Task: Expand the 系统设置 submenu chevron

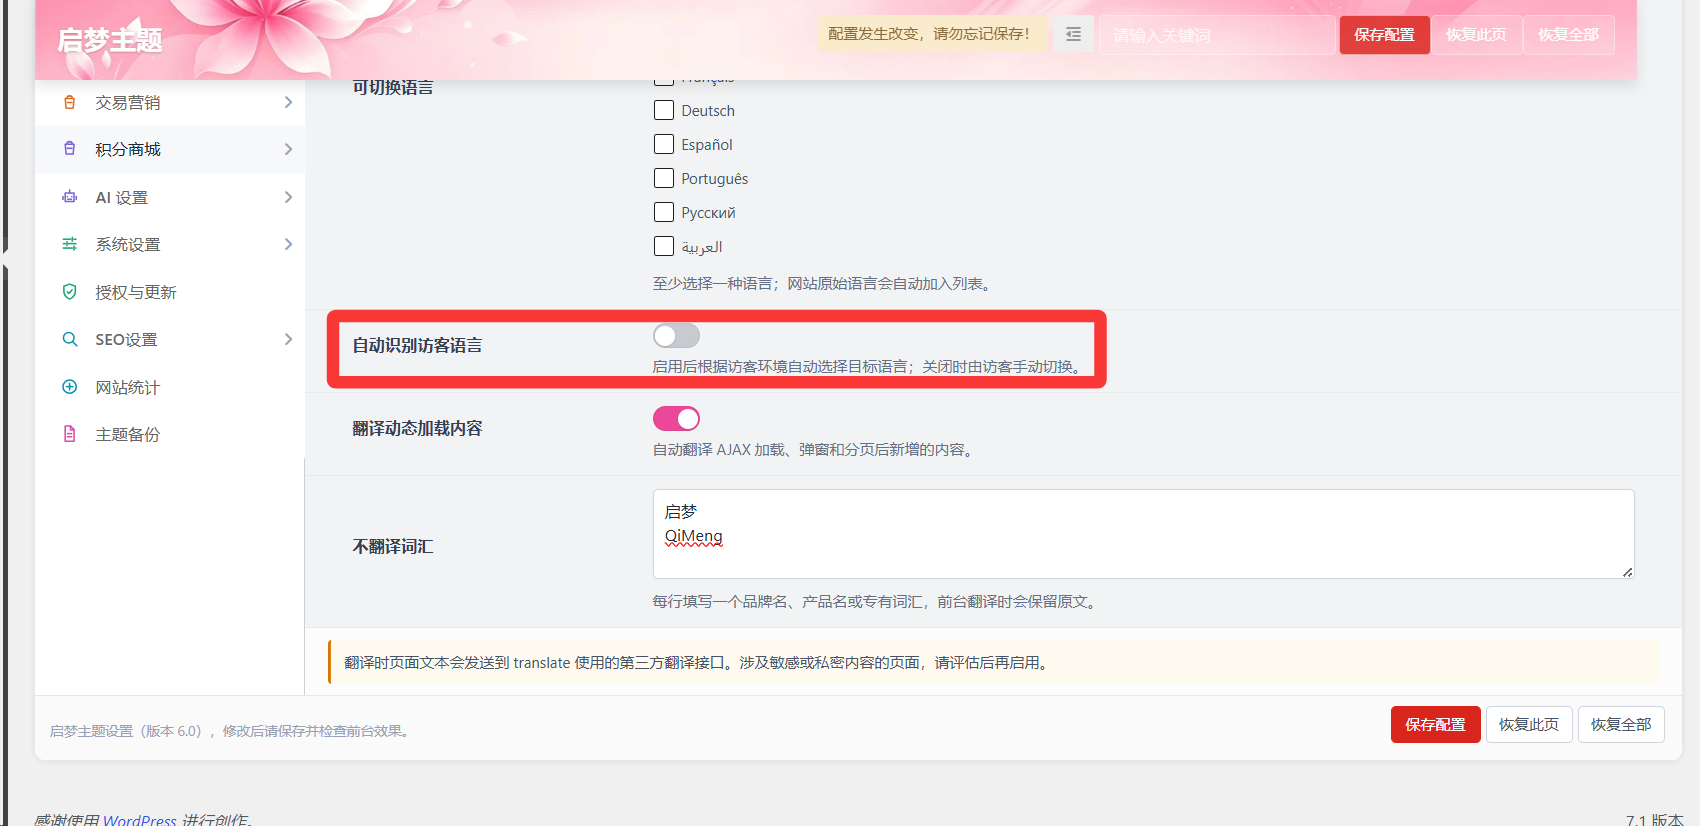Action: pos(288,244)
